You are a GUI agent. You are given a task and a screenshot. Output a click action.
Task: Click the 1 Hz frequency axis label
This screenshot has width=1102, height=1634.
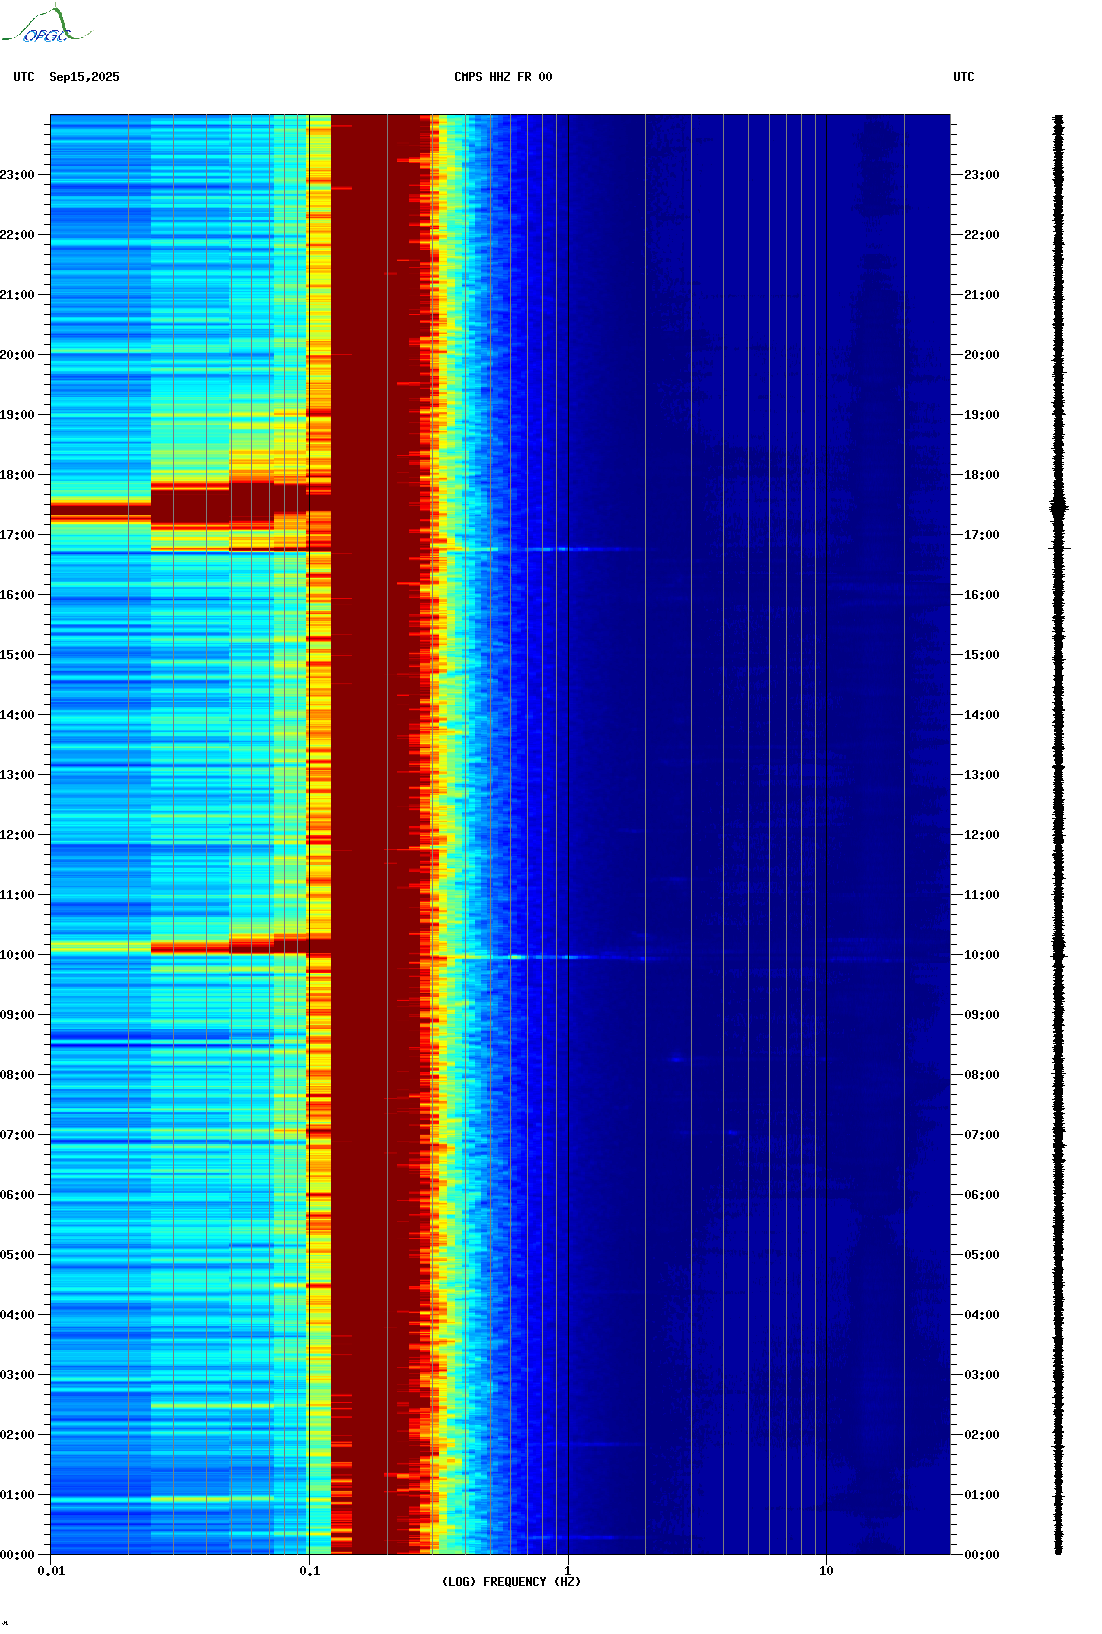tap(568, 1571)
